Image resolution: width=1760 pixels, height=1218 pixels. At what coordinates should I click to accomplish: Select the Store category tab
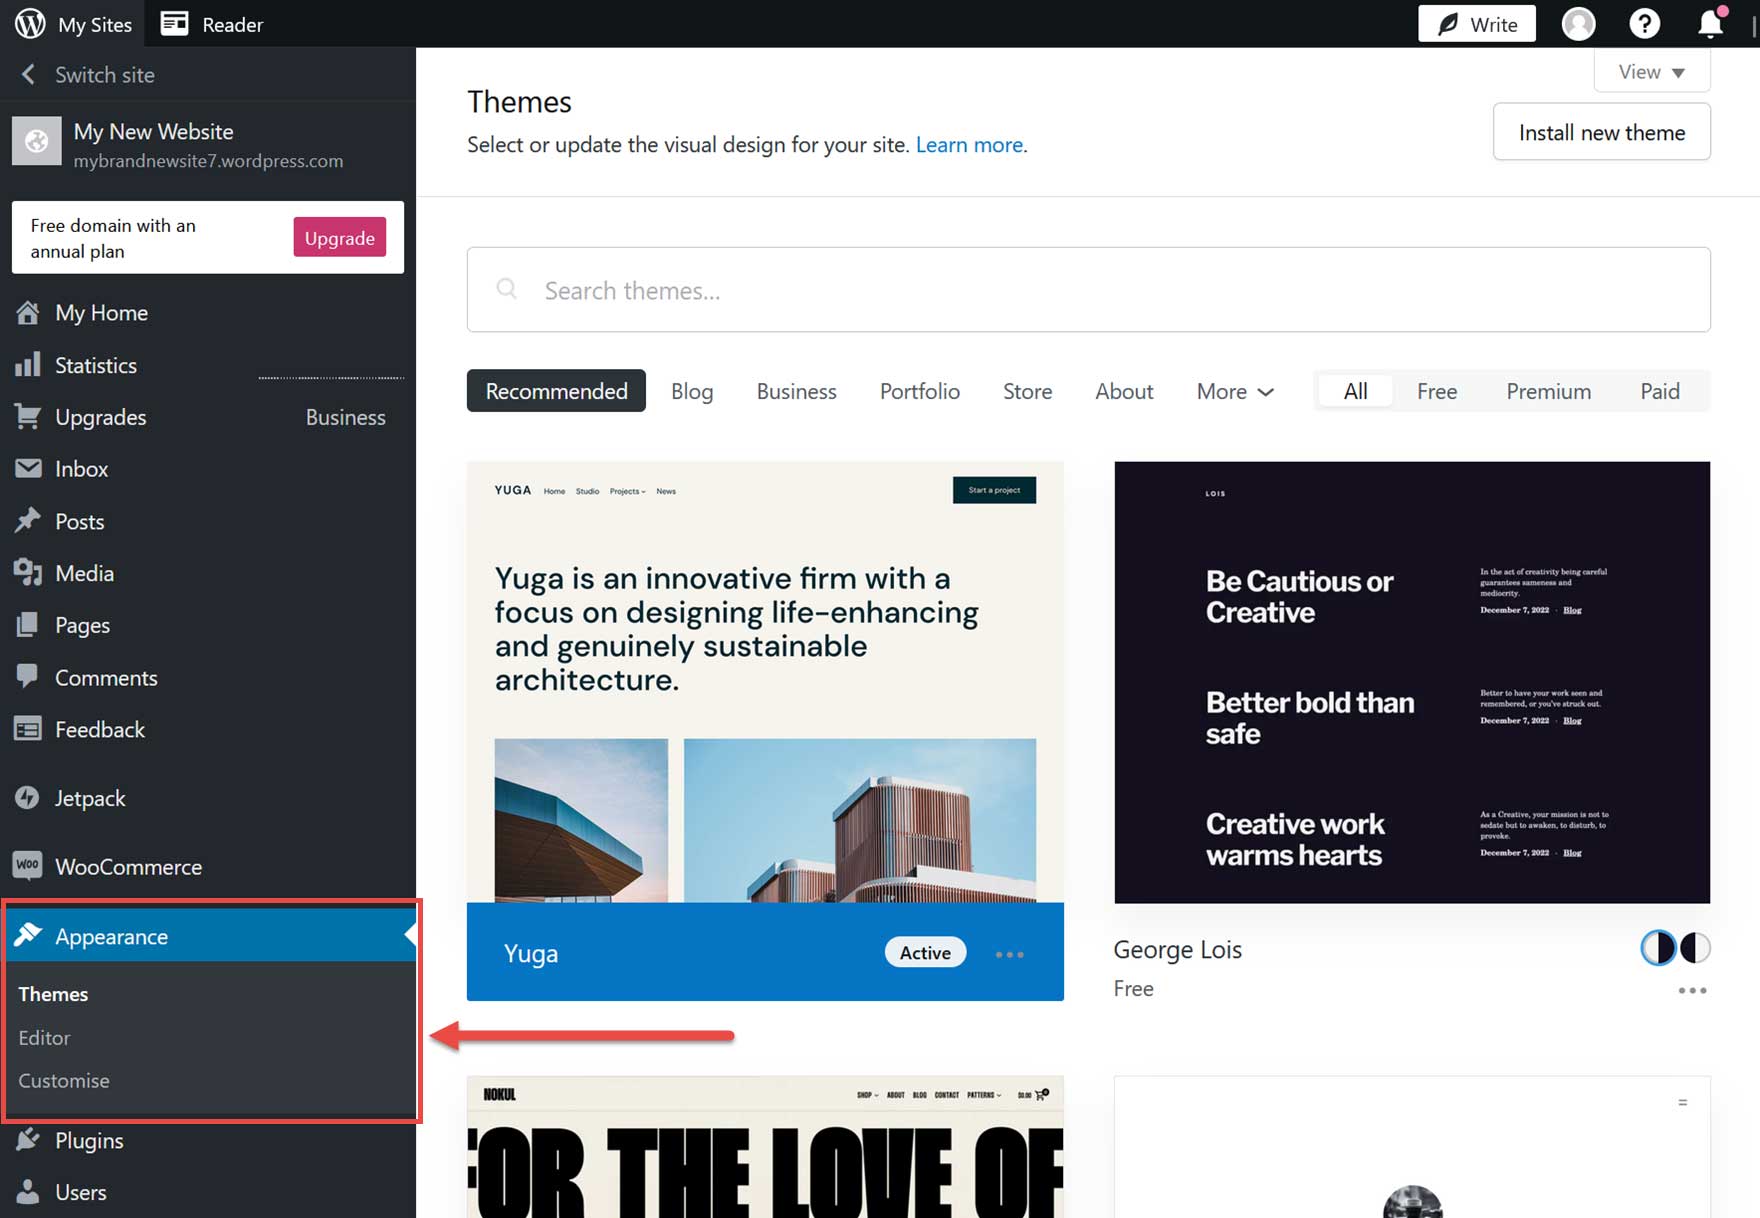1027,391
